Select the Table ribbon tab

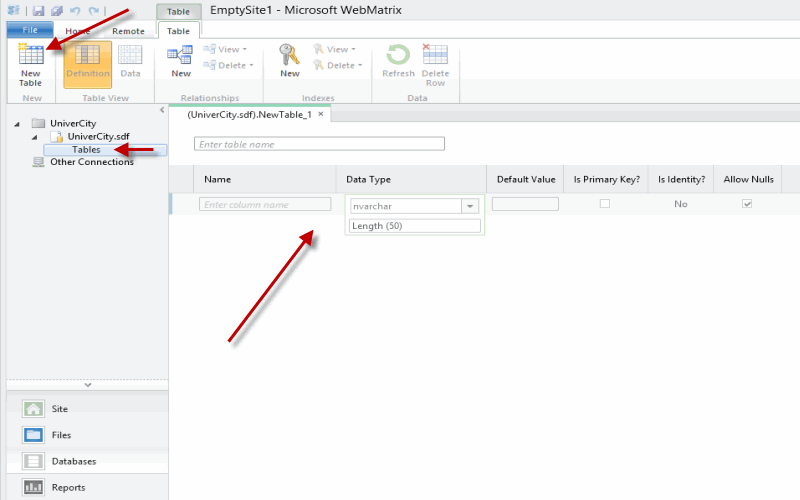click(x=178, y=31)
